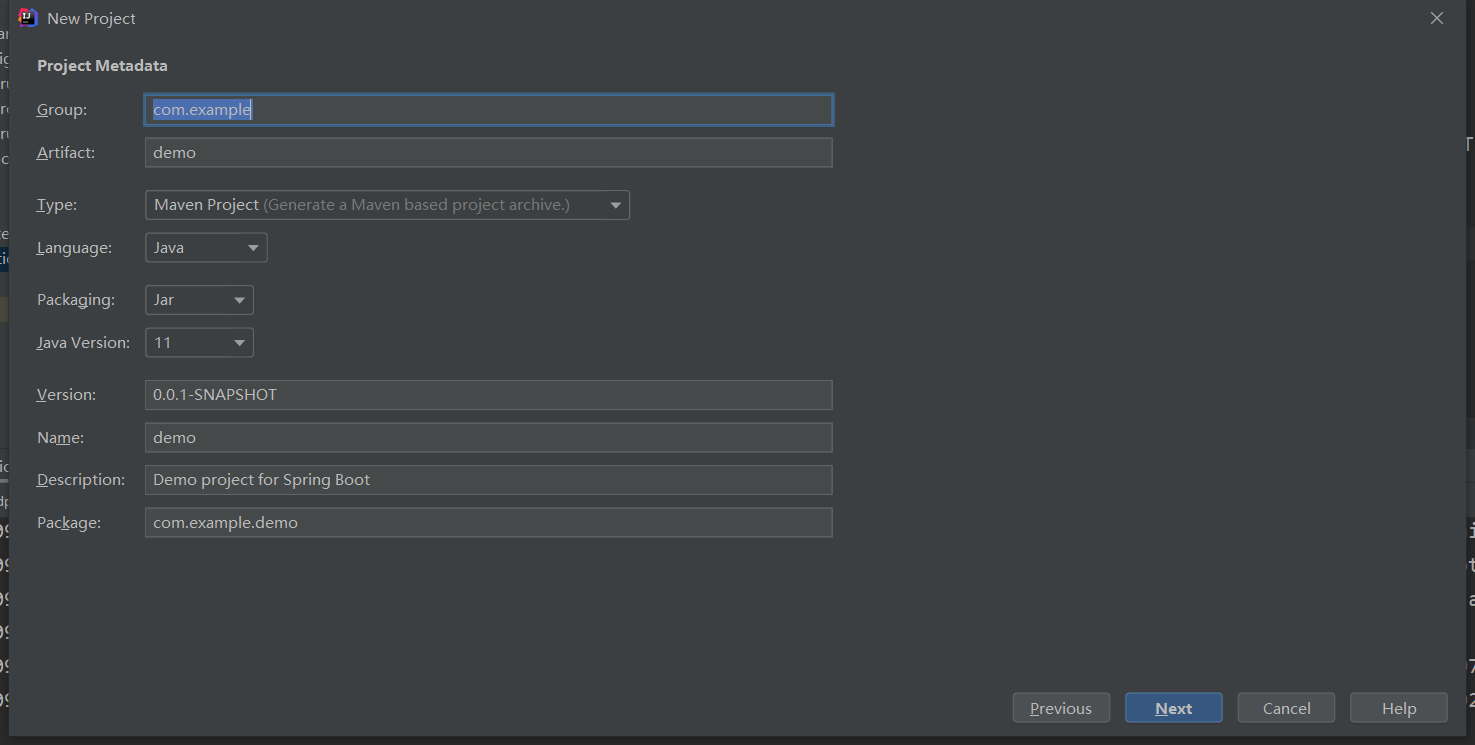
Task: Click the Name label
Action: click(61, 438)
